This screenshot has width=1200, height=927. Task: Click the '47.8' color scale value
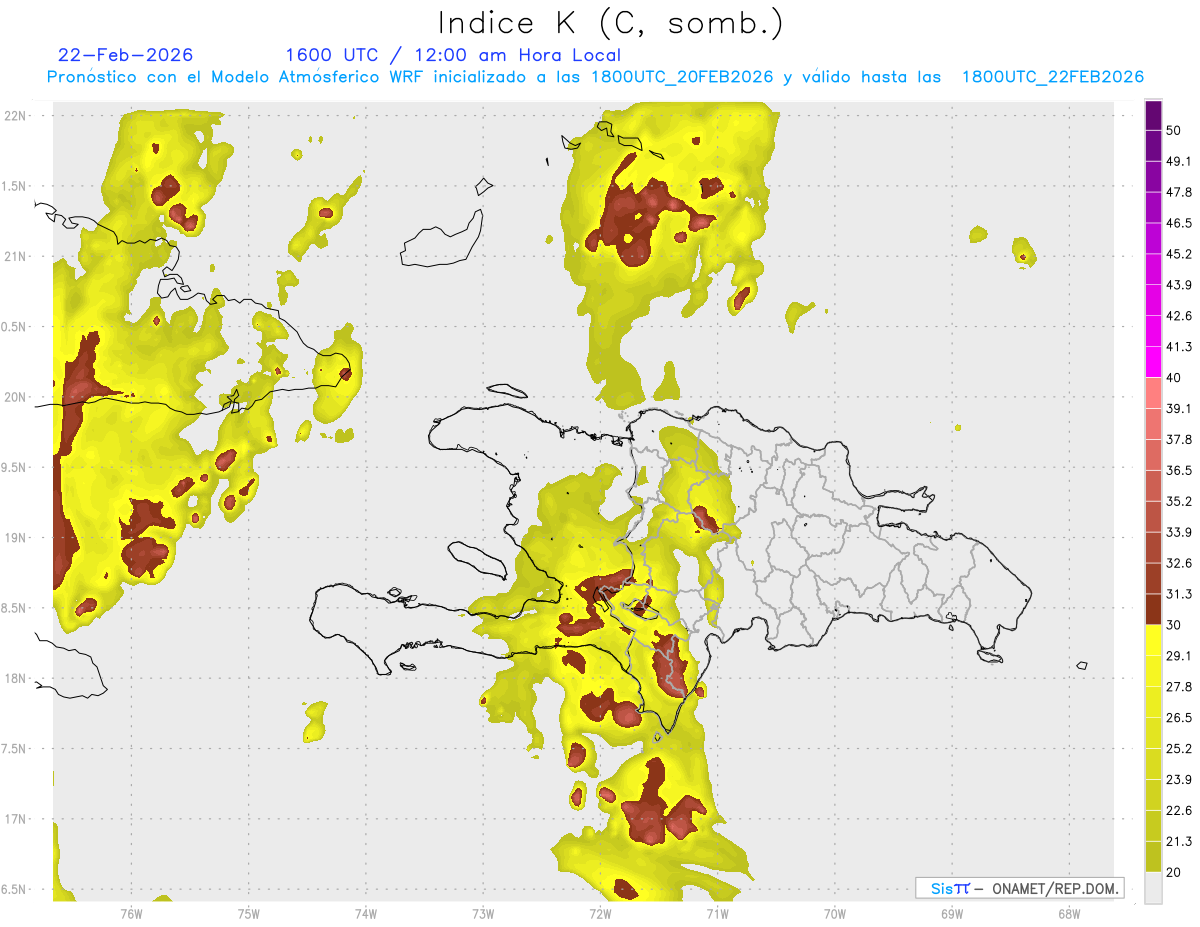coord(1179,192)
